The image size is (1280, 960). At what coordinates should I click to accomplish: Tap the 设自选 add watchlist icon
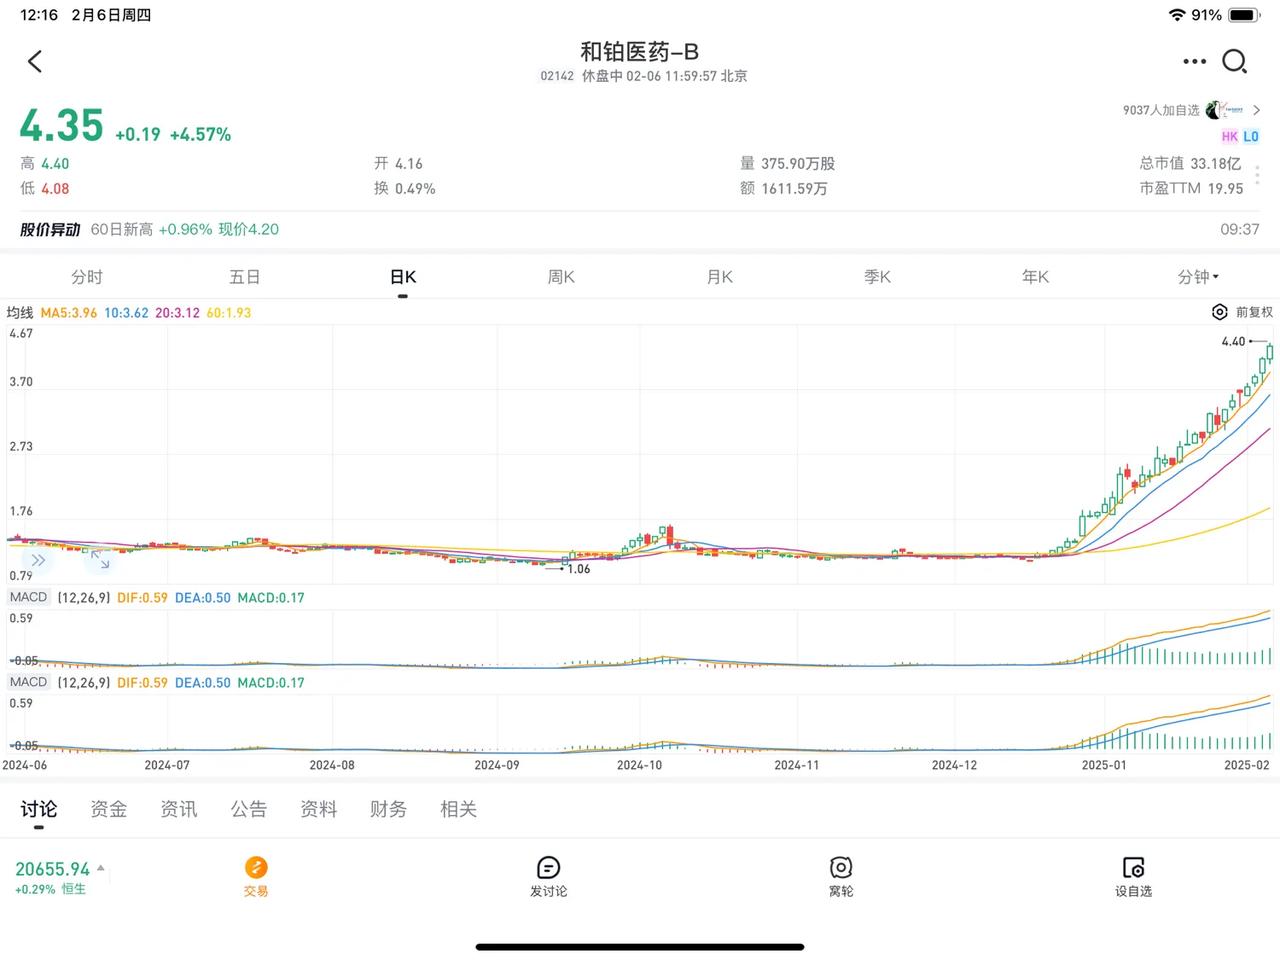tap(1133, 867)
